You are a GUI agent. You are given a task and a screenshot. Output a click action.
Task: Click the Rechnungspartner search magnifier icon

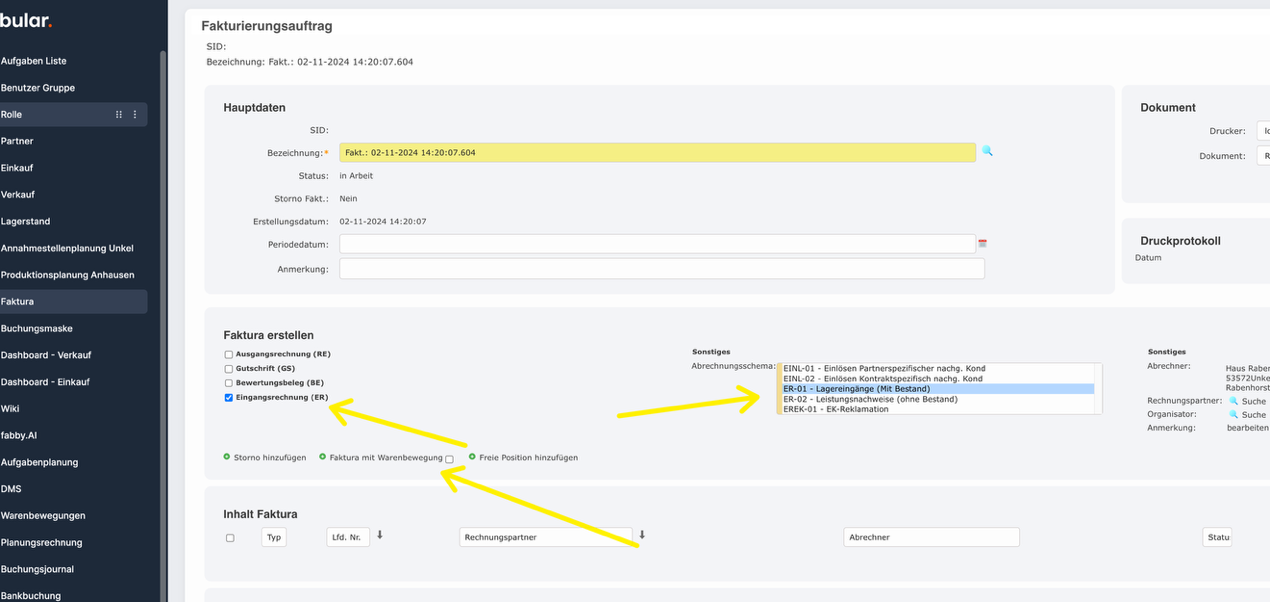click(1234, 401)
